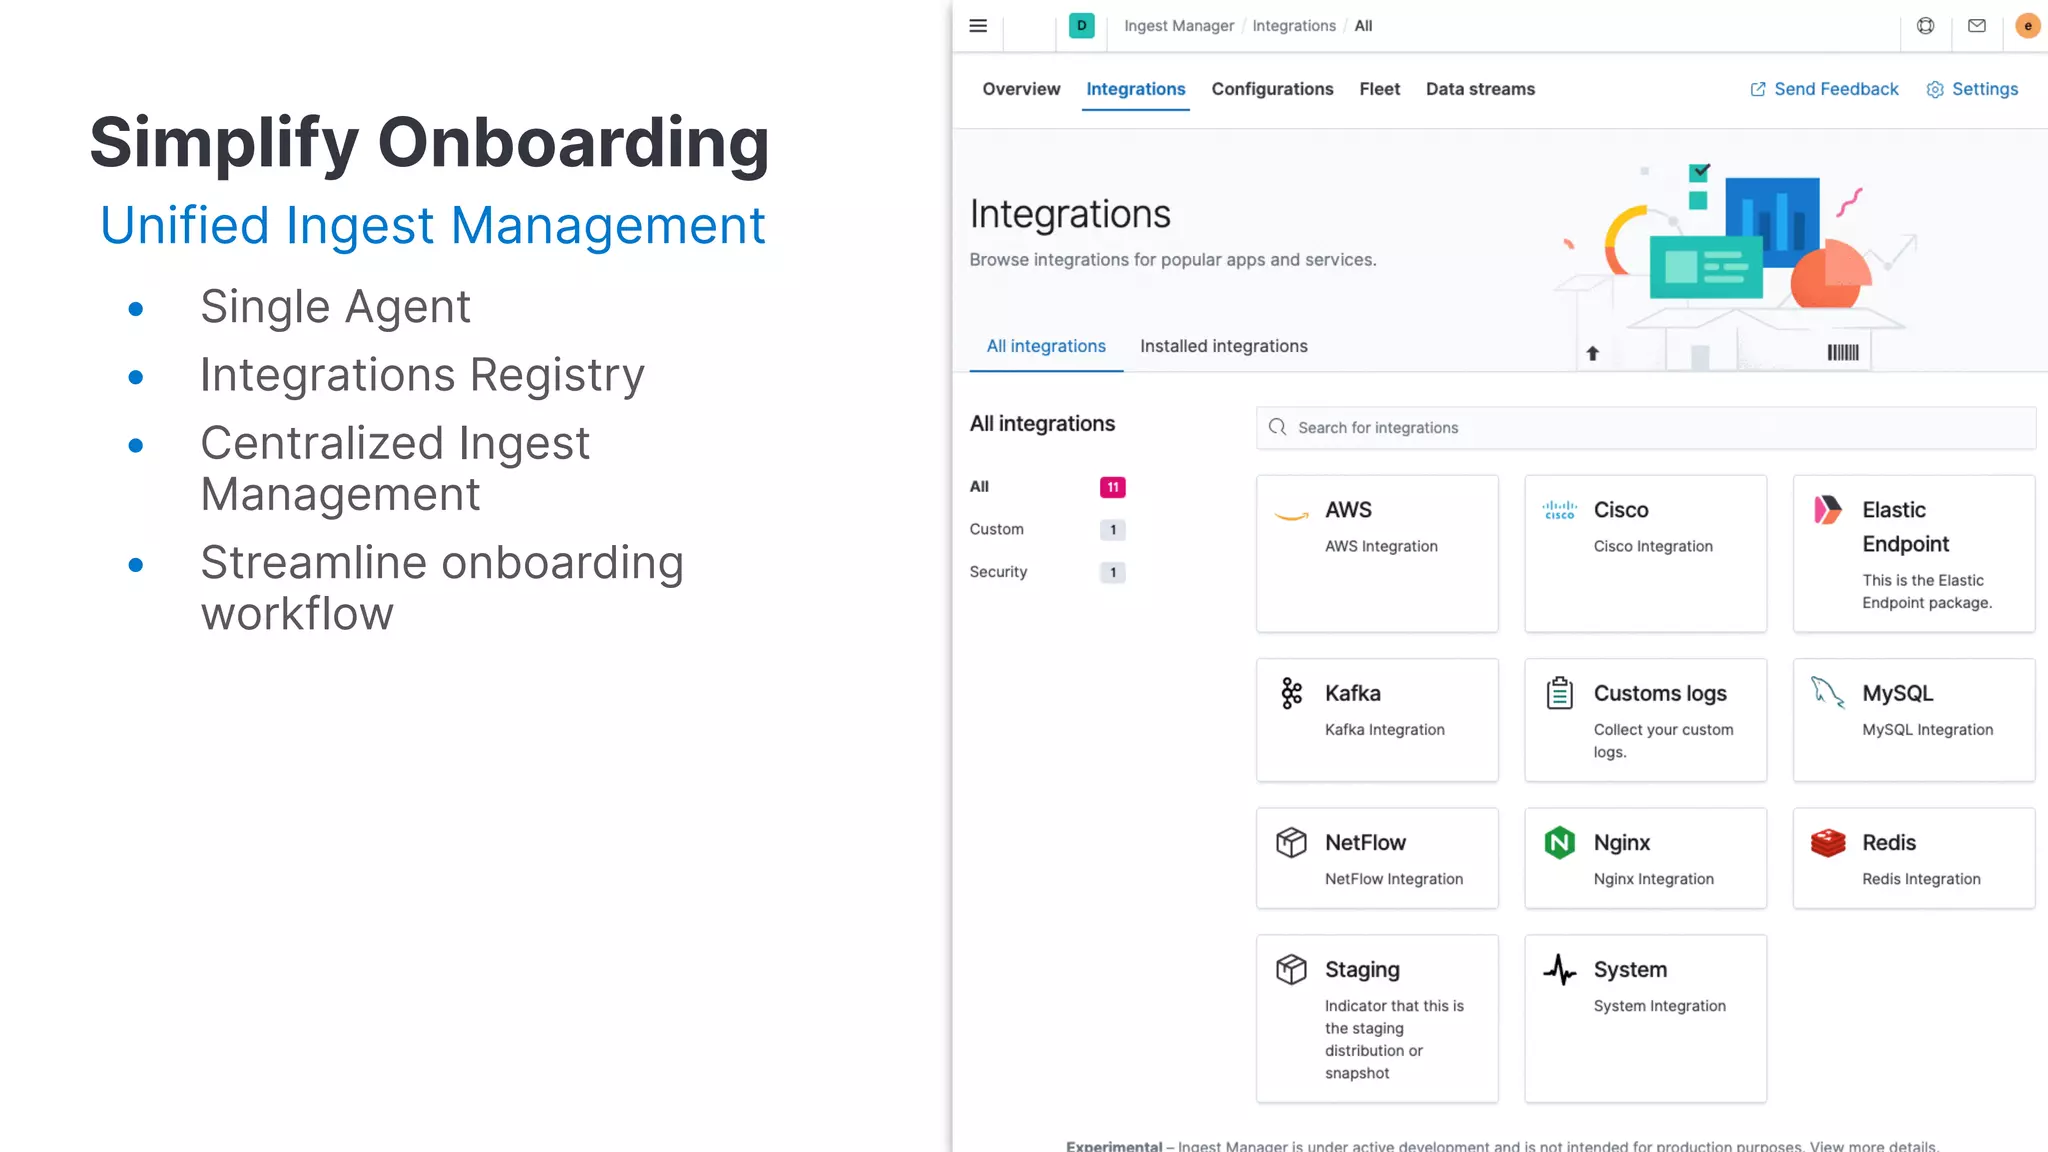Filter by the Custom category
The width and height of the screenshot is (2048, 1152).
coord(996,529)
